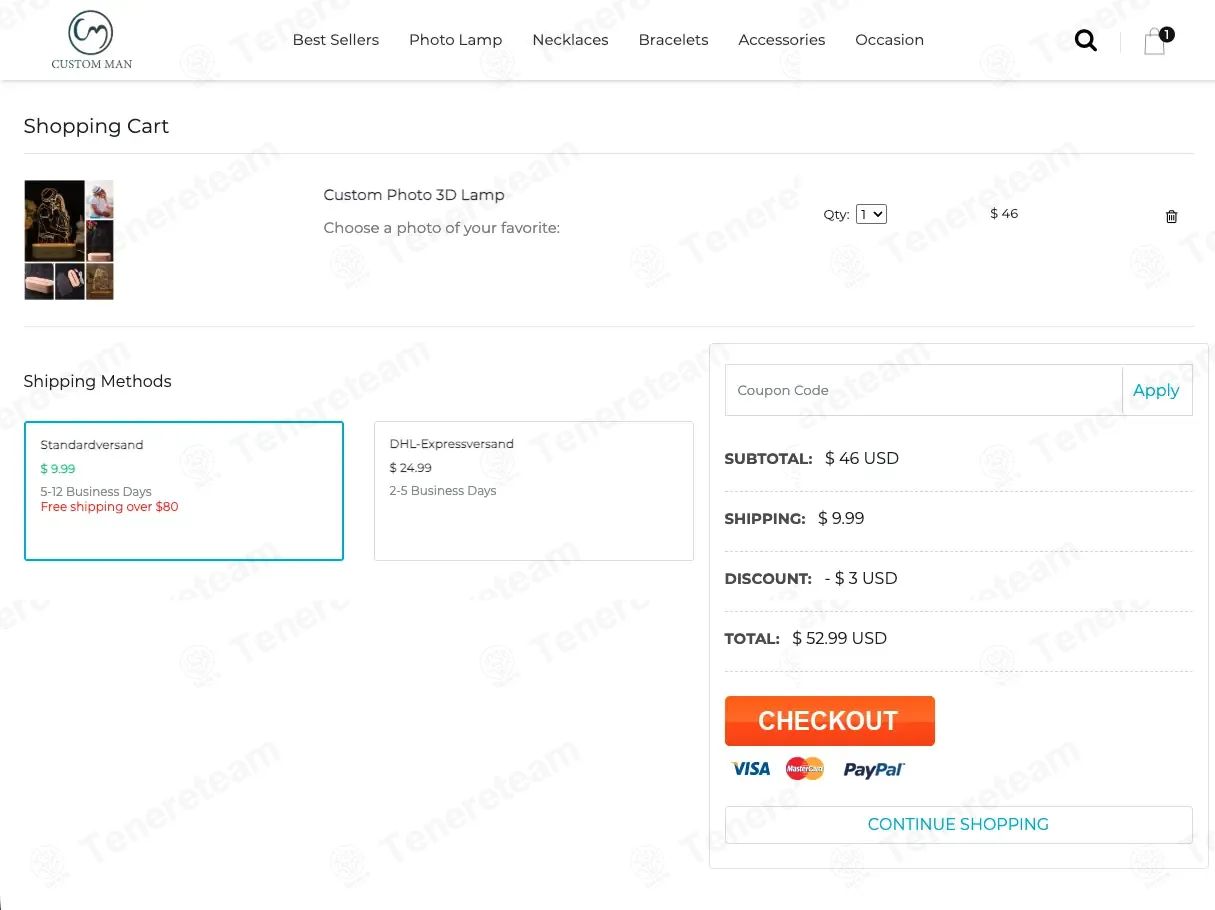Apply the coupon code
The height and width of the screenshot is (910, 1215).
1156,390
